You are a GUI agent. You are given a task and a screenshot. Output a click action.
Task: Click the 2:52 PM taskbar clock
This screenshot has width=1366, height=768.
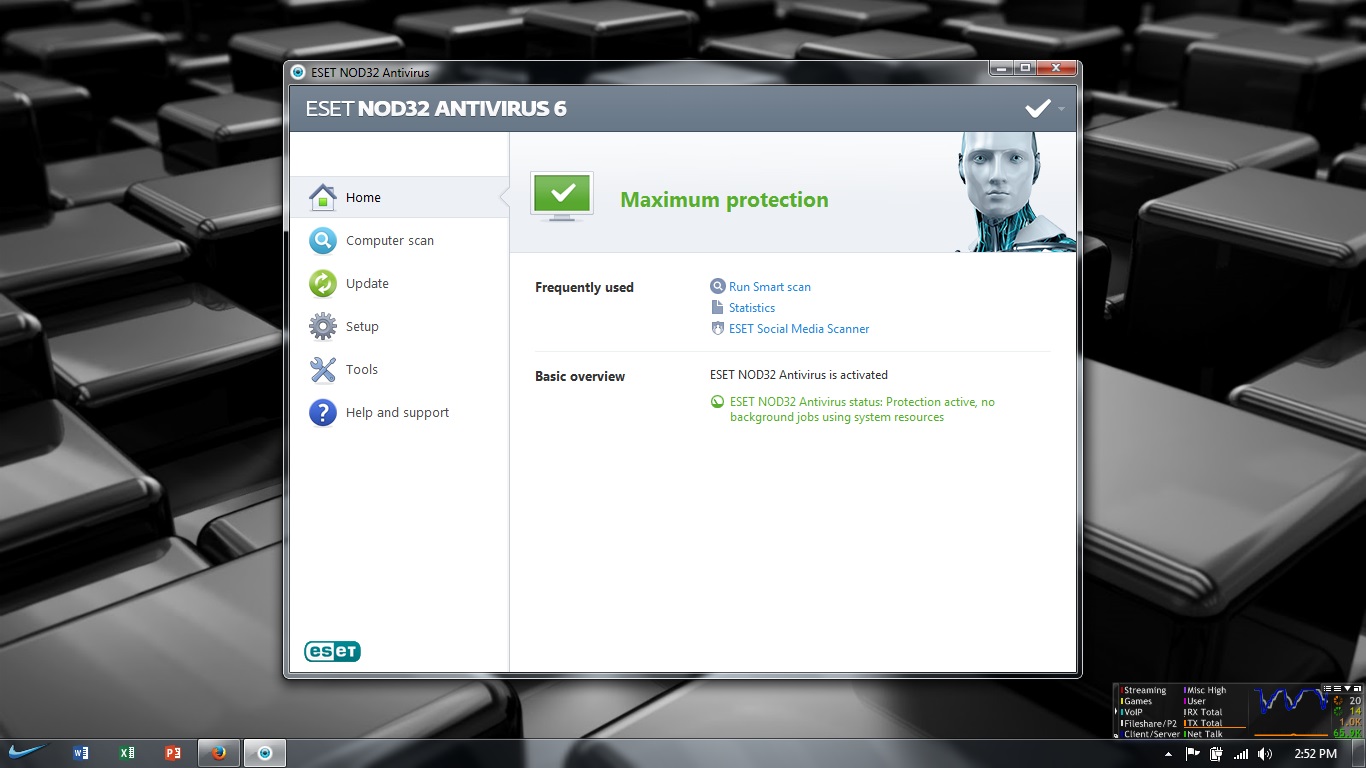coord(1316,754)
